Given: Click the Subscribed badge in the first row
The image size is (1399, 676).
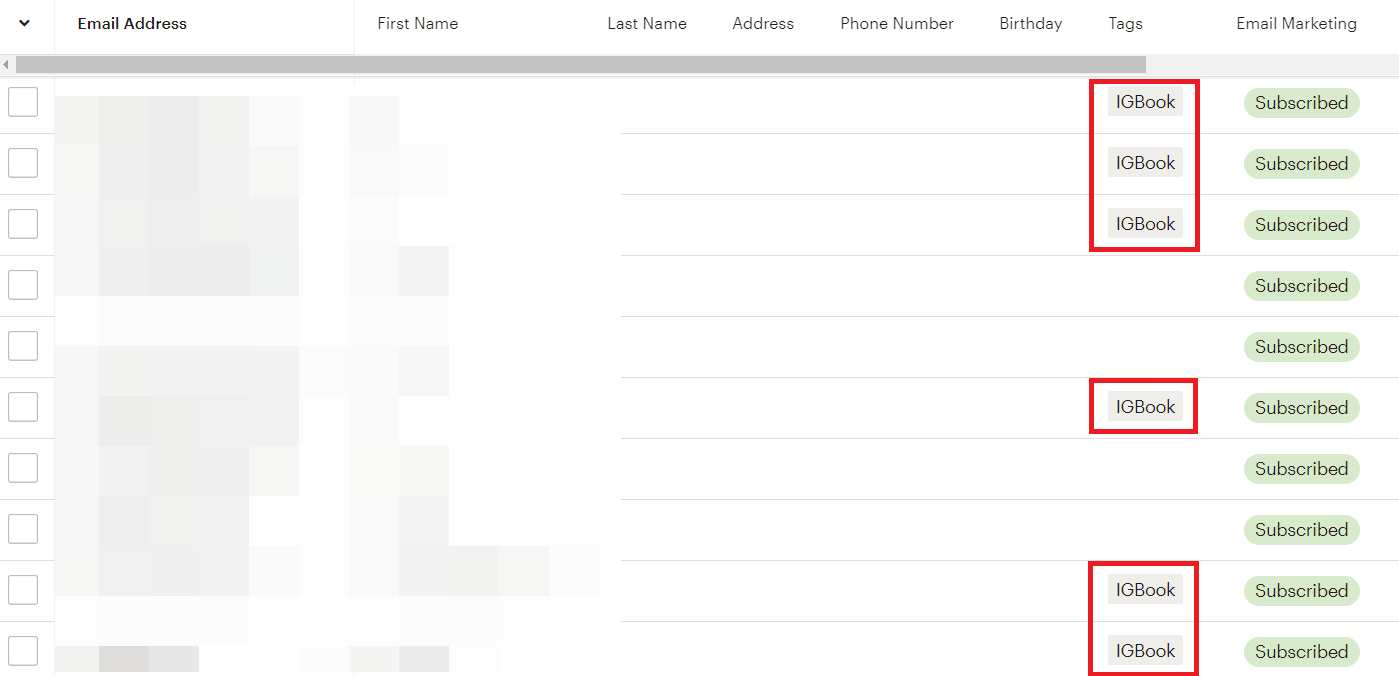Looking at the screenshot, I should point(1302,103).
